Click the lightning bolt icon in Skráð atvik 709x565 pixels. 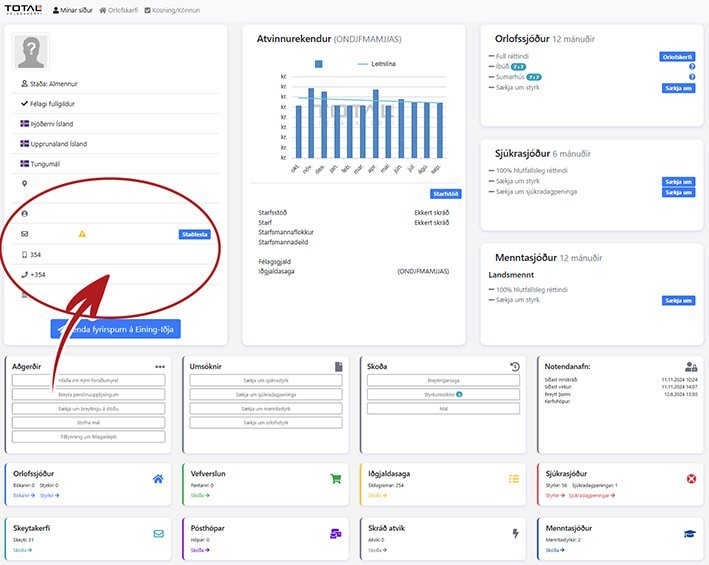point(515,534)
